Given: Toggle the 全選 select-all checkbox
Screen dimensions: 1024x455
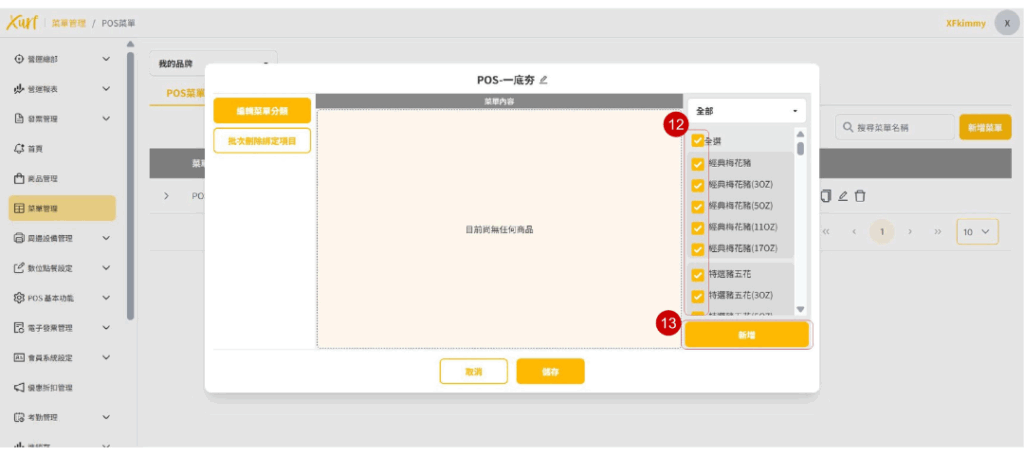Looking at the screenshot, I should pyautogui.click(x=698, y=141).
